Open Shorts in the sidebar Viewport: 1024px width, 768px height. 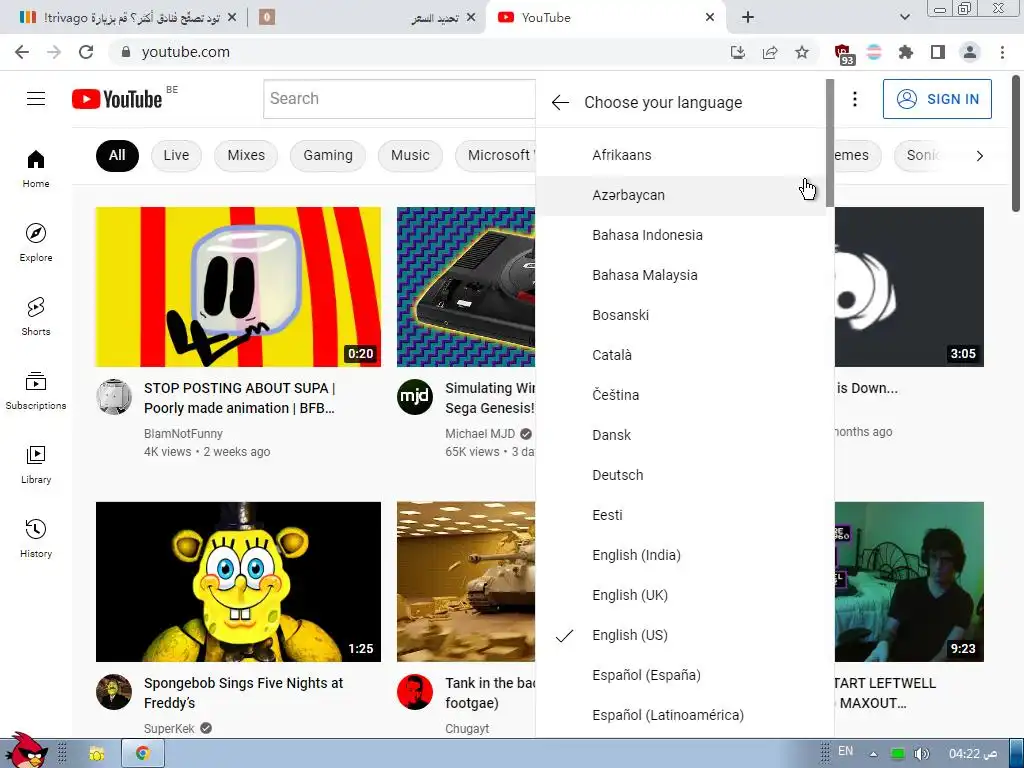pos(36,317)
